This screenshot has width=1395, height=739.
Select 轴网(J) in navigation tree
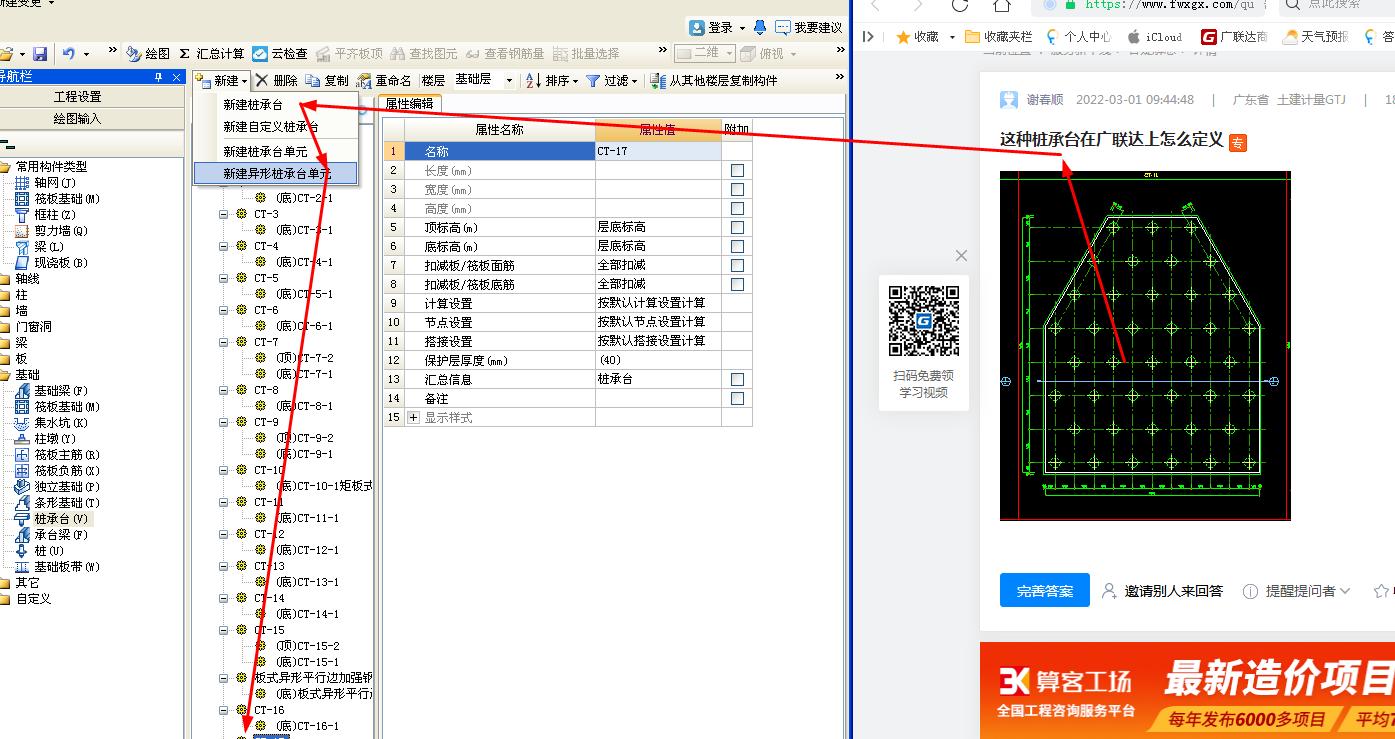pos(46,183)
